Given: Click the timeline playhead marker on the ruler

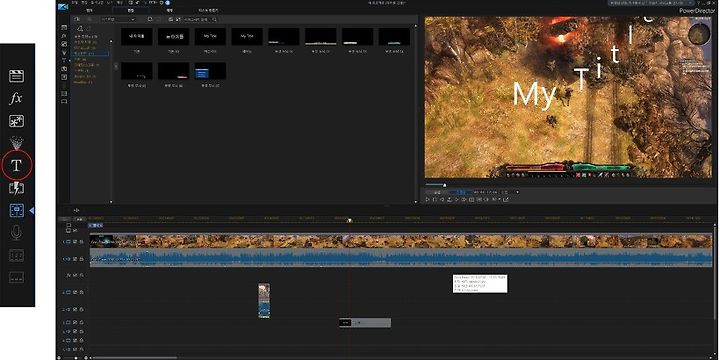Looking at the screenshot, I should click(x=349, y=220).
